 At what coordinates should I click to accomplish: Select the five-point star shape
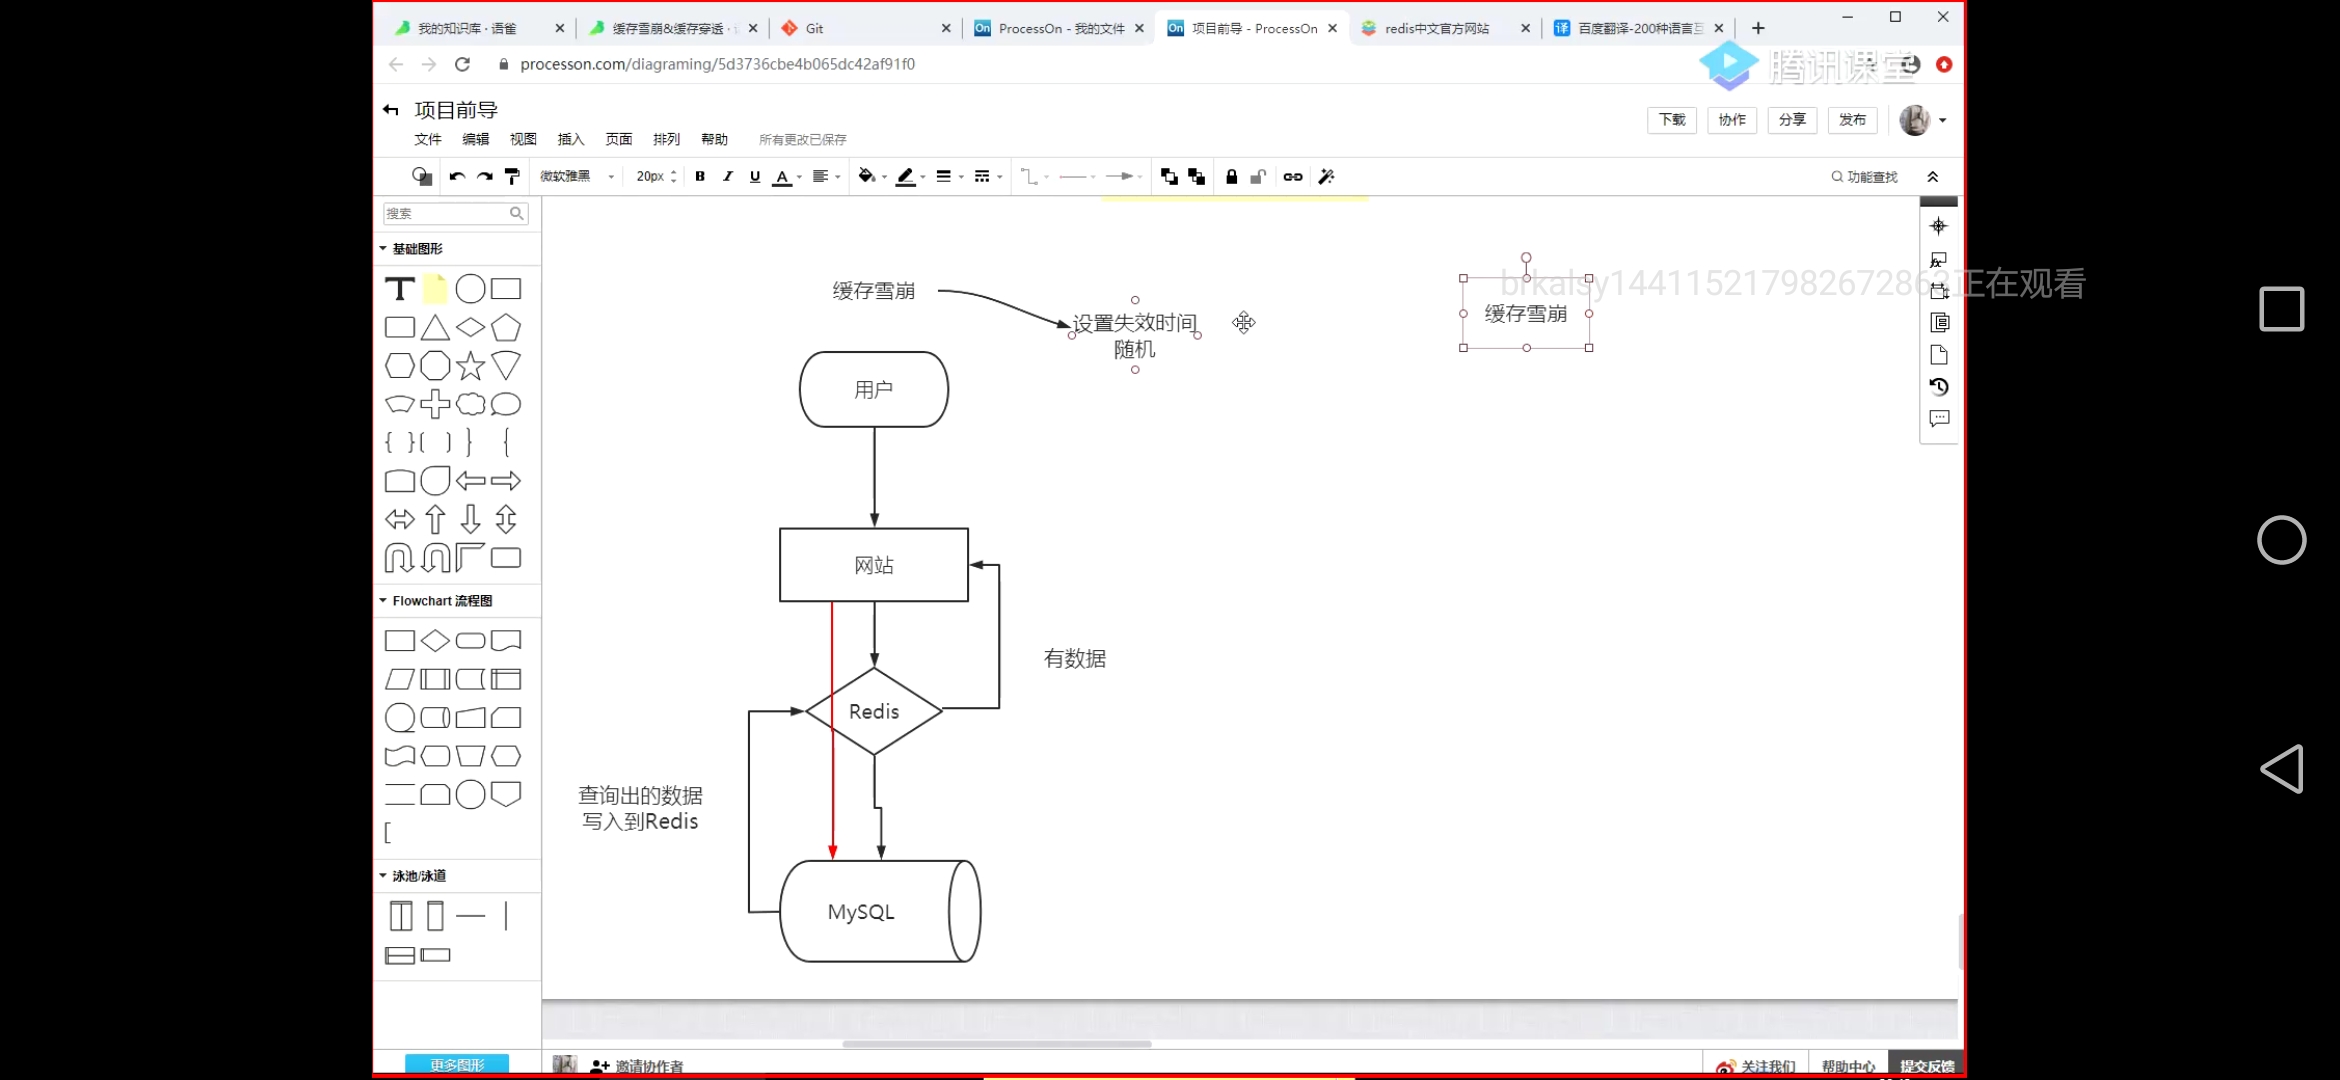470,366
